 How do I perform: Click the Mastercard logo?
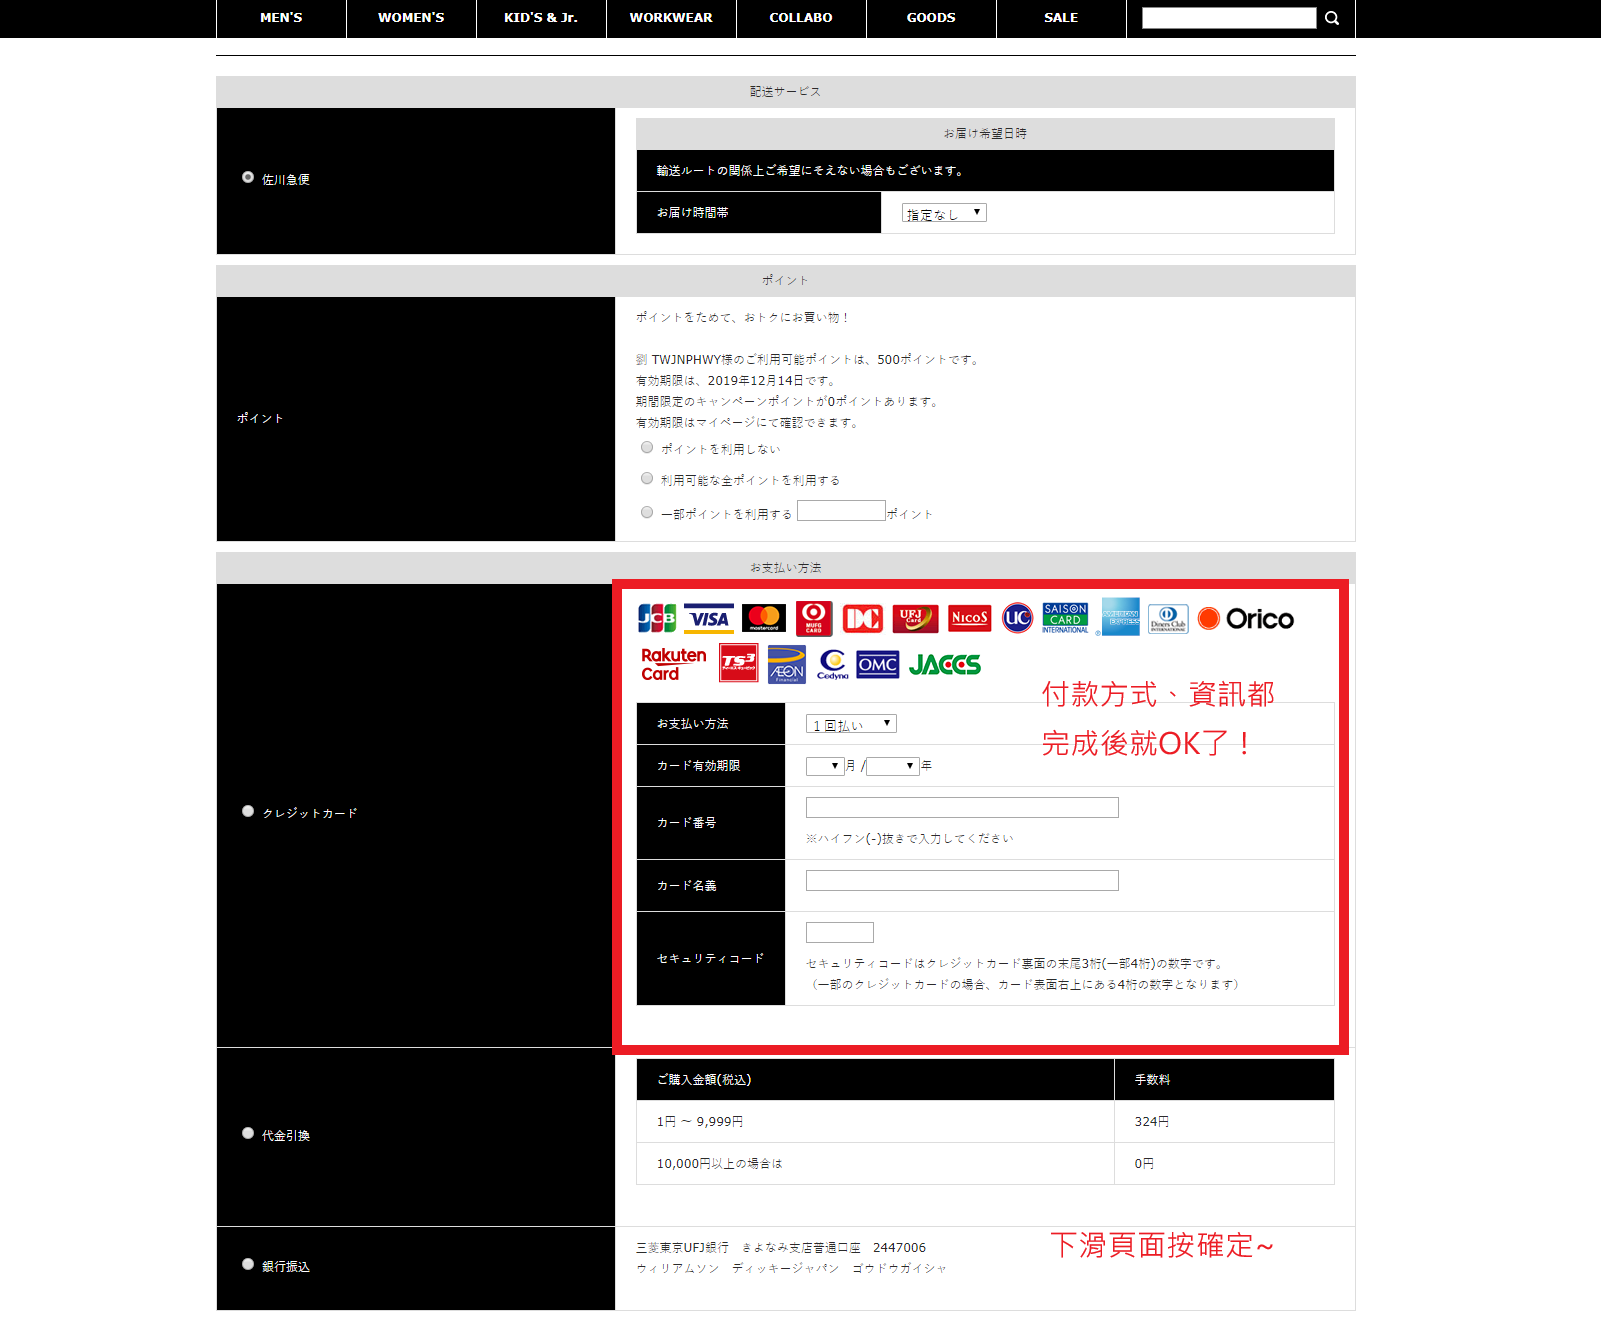coord(764,619)
